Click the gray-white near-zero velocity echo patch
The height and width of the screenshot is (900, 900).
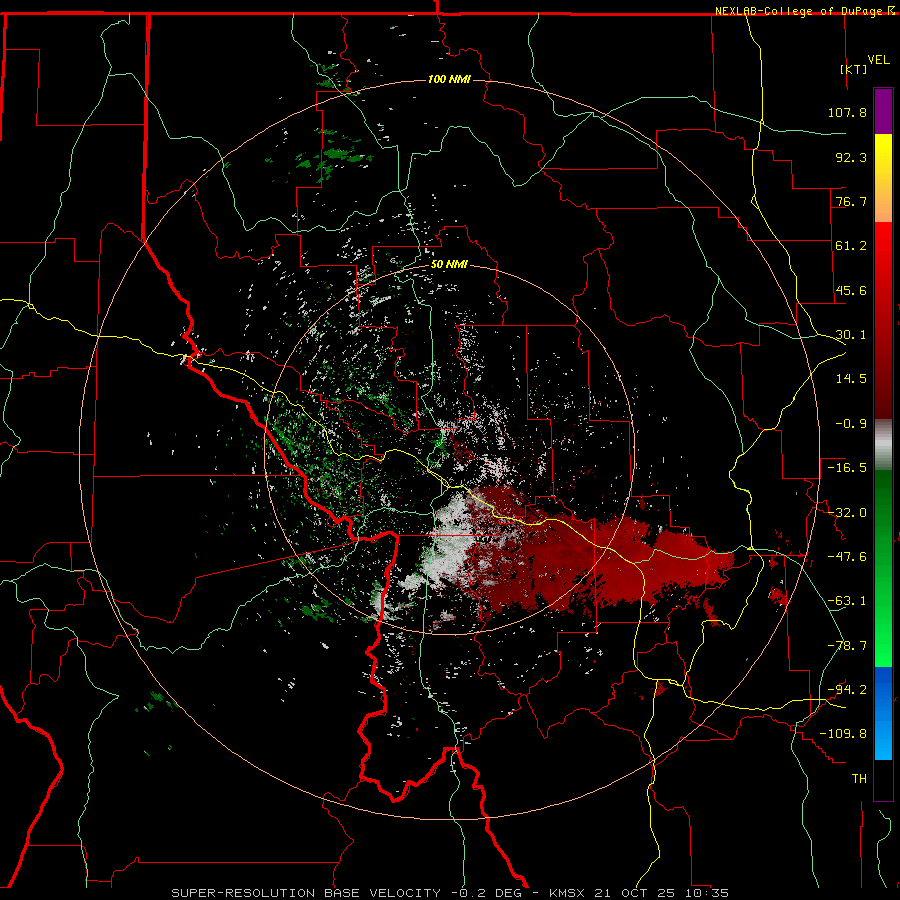click(451, 540)
